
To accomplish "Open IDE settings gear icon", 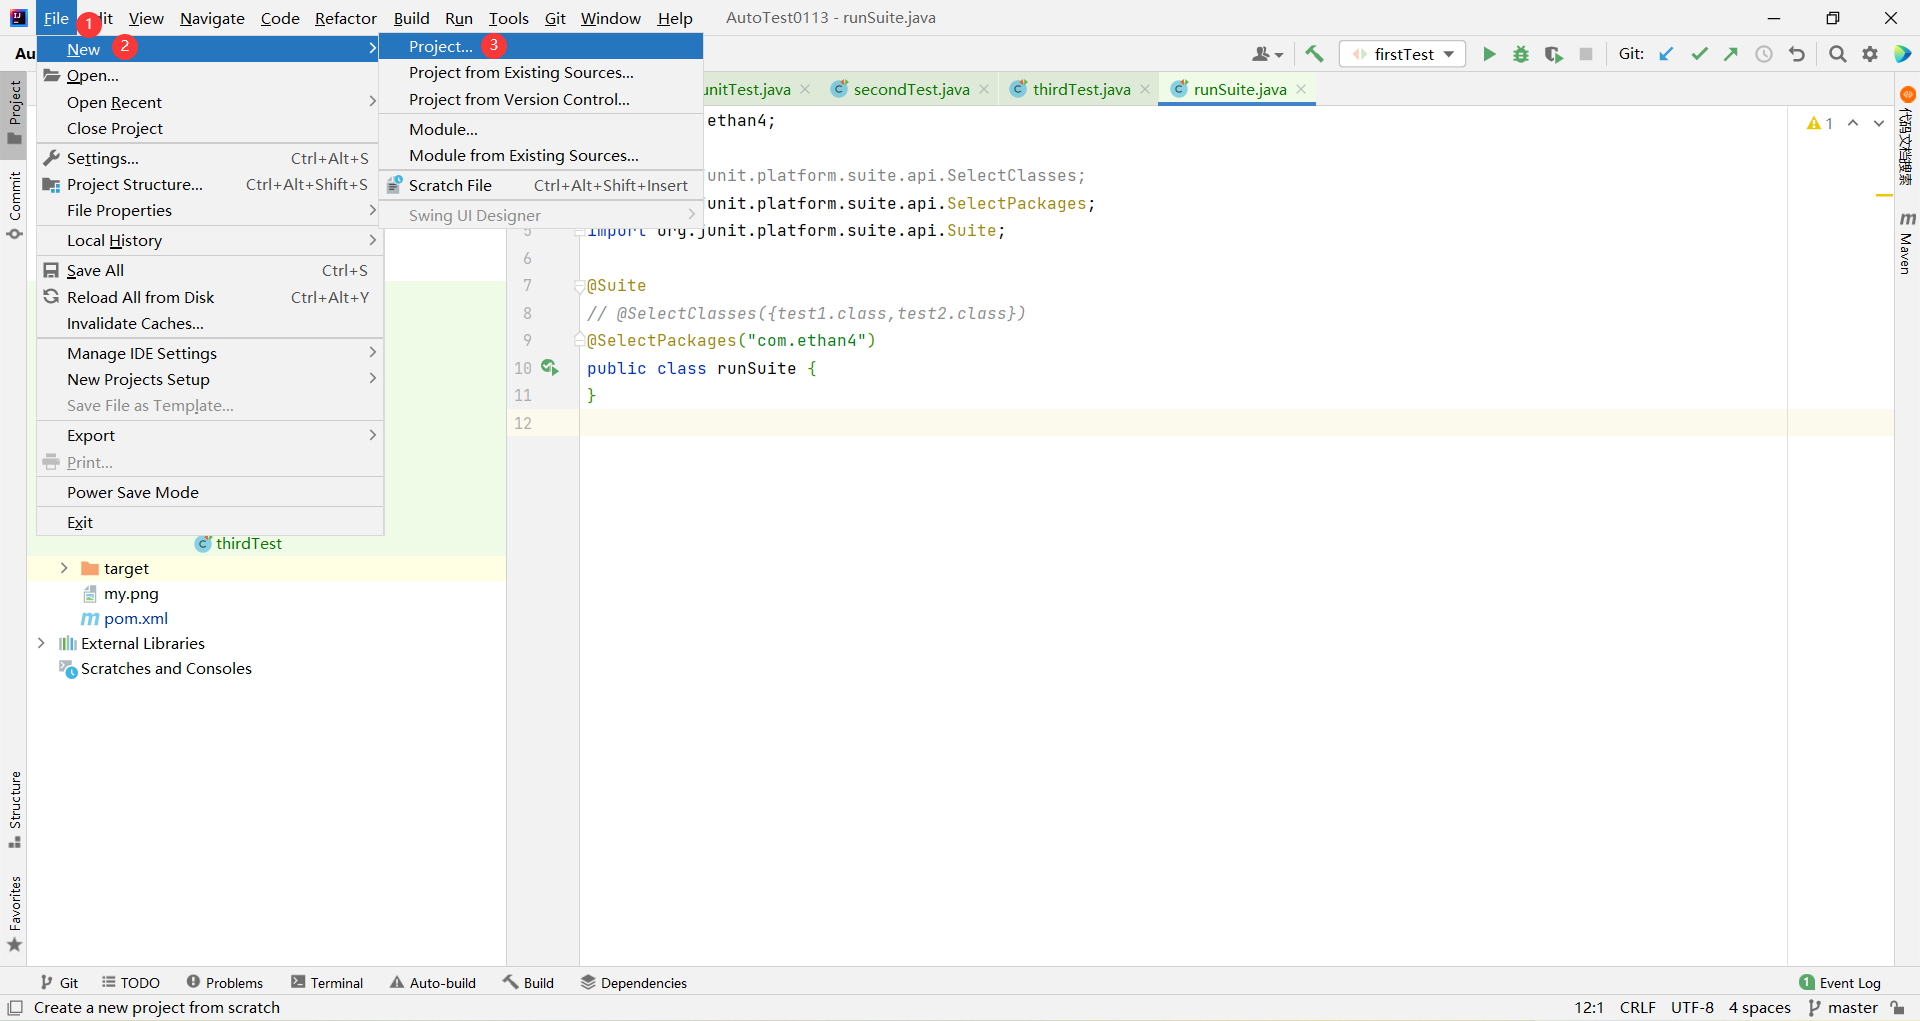I will point(1870,54).
